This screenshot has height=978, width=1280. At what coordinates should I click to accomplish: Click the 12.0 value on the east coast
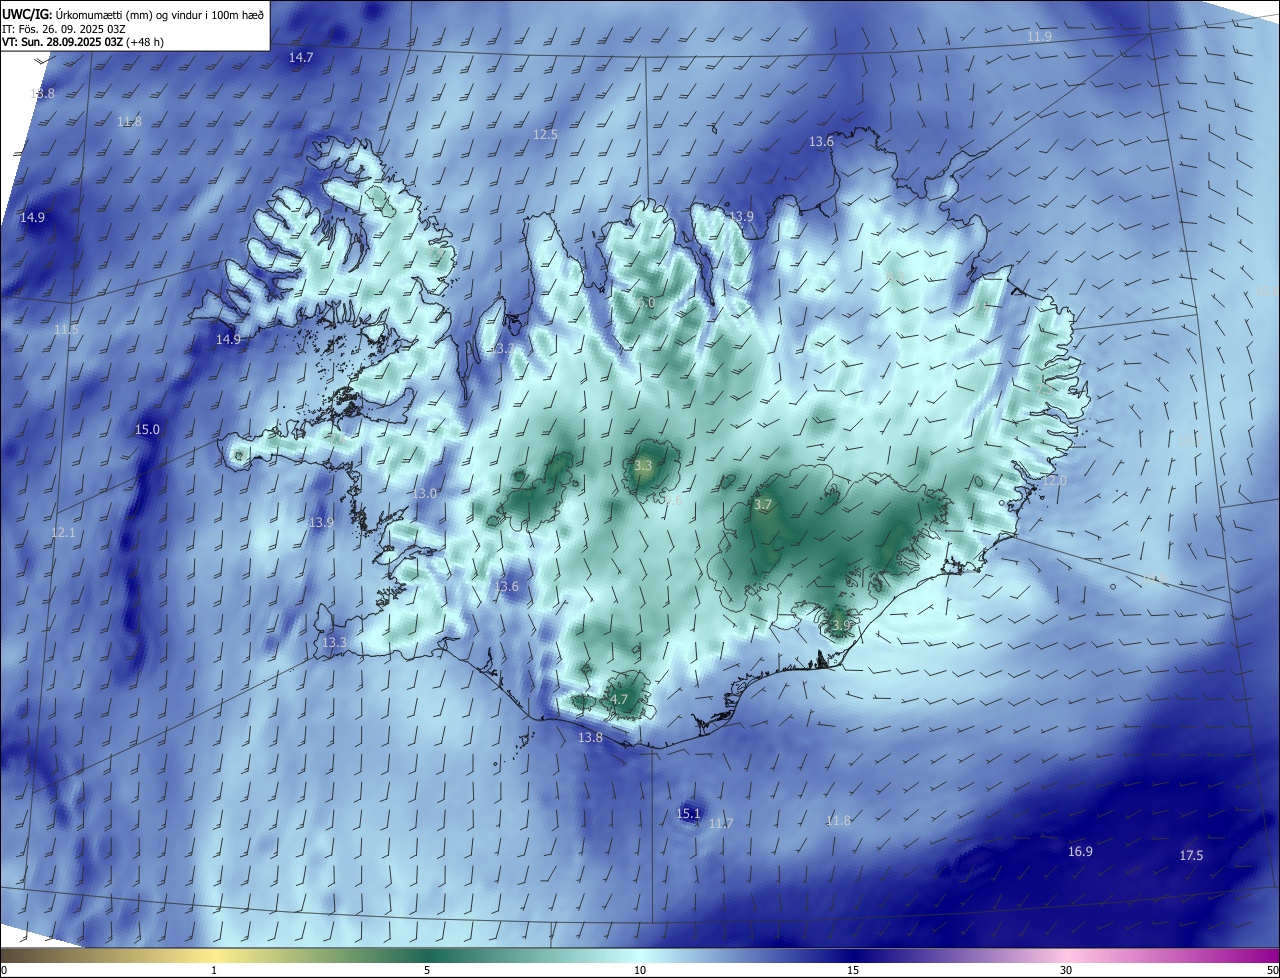pyautogui.click(x=1055, y=481)
